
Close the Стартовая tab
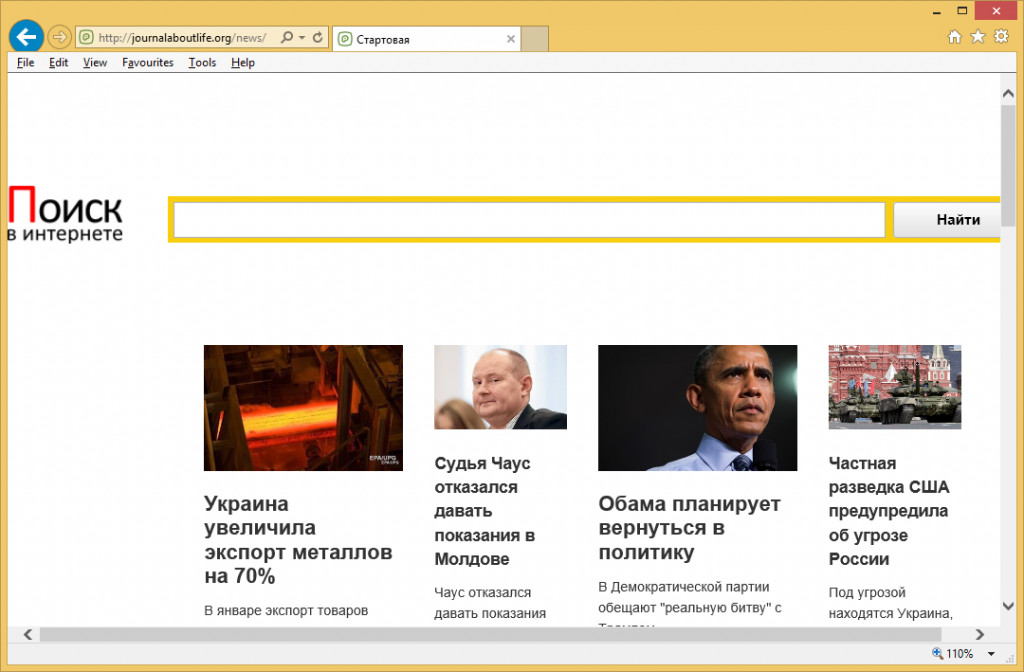tap(511, 39)
